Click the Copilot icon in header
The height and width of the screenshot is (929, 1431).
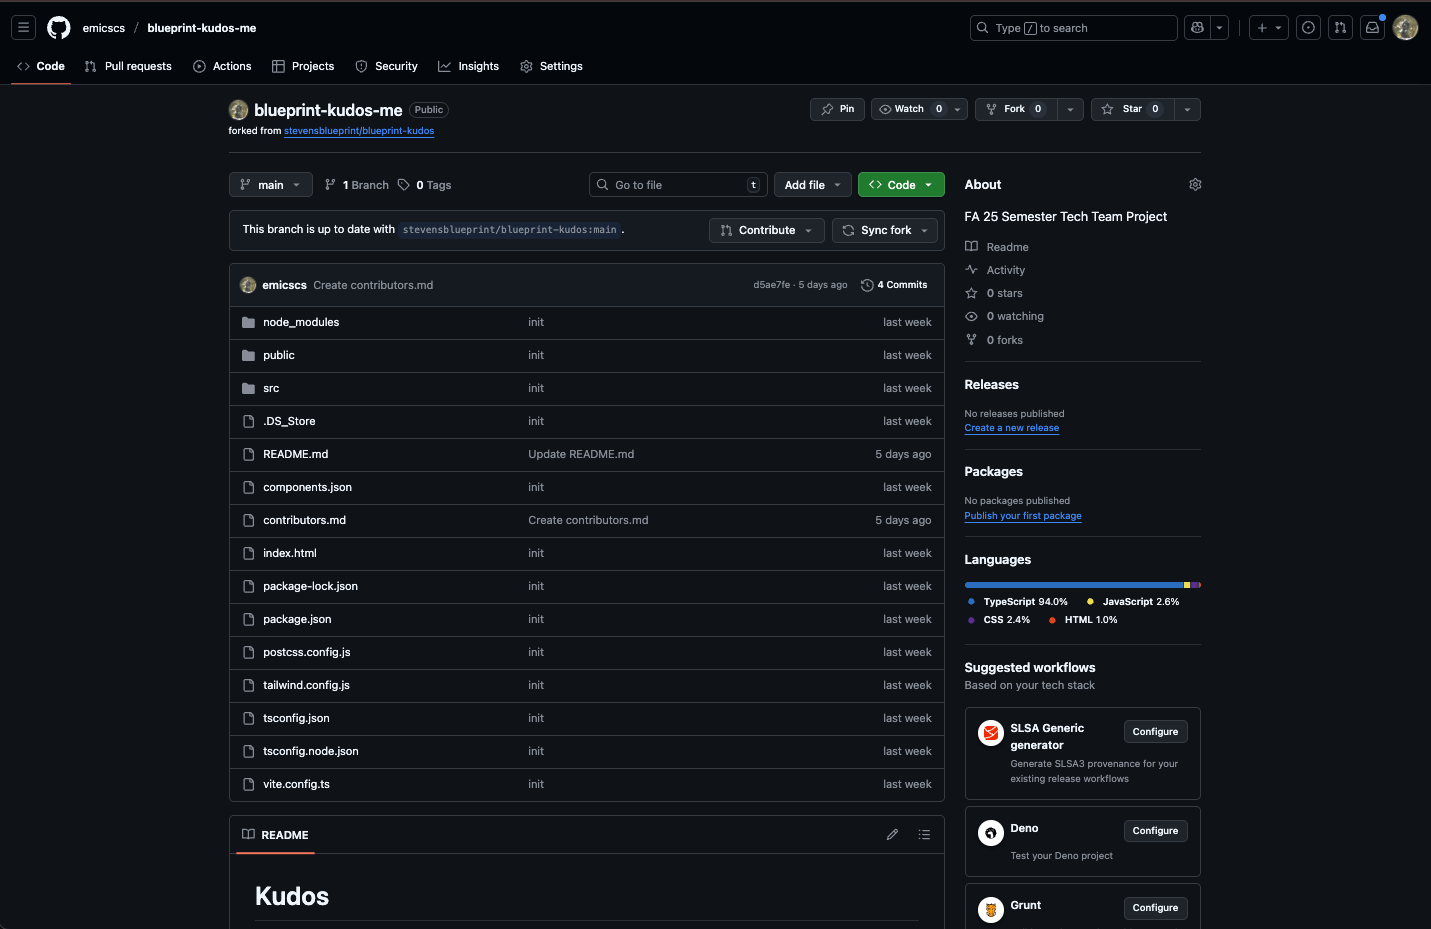1197,28
